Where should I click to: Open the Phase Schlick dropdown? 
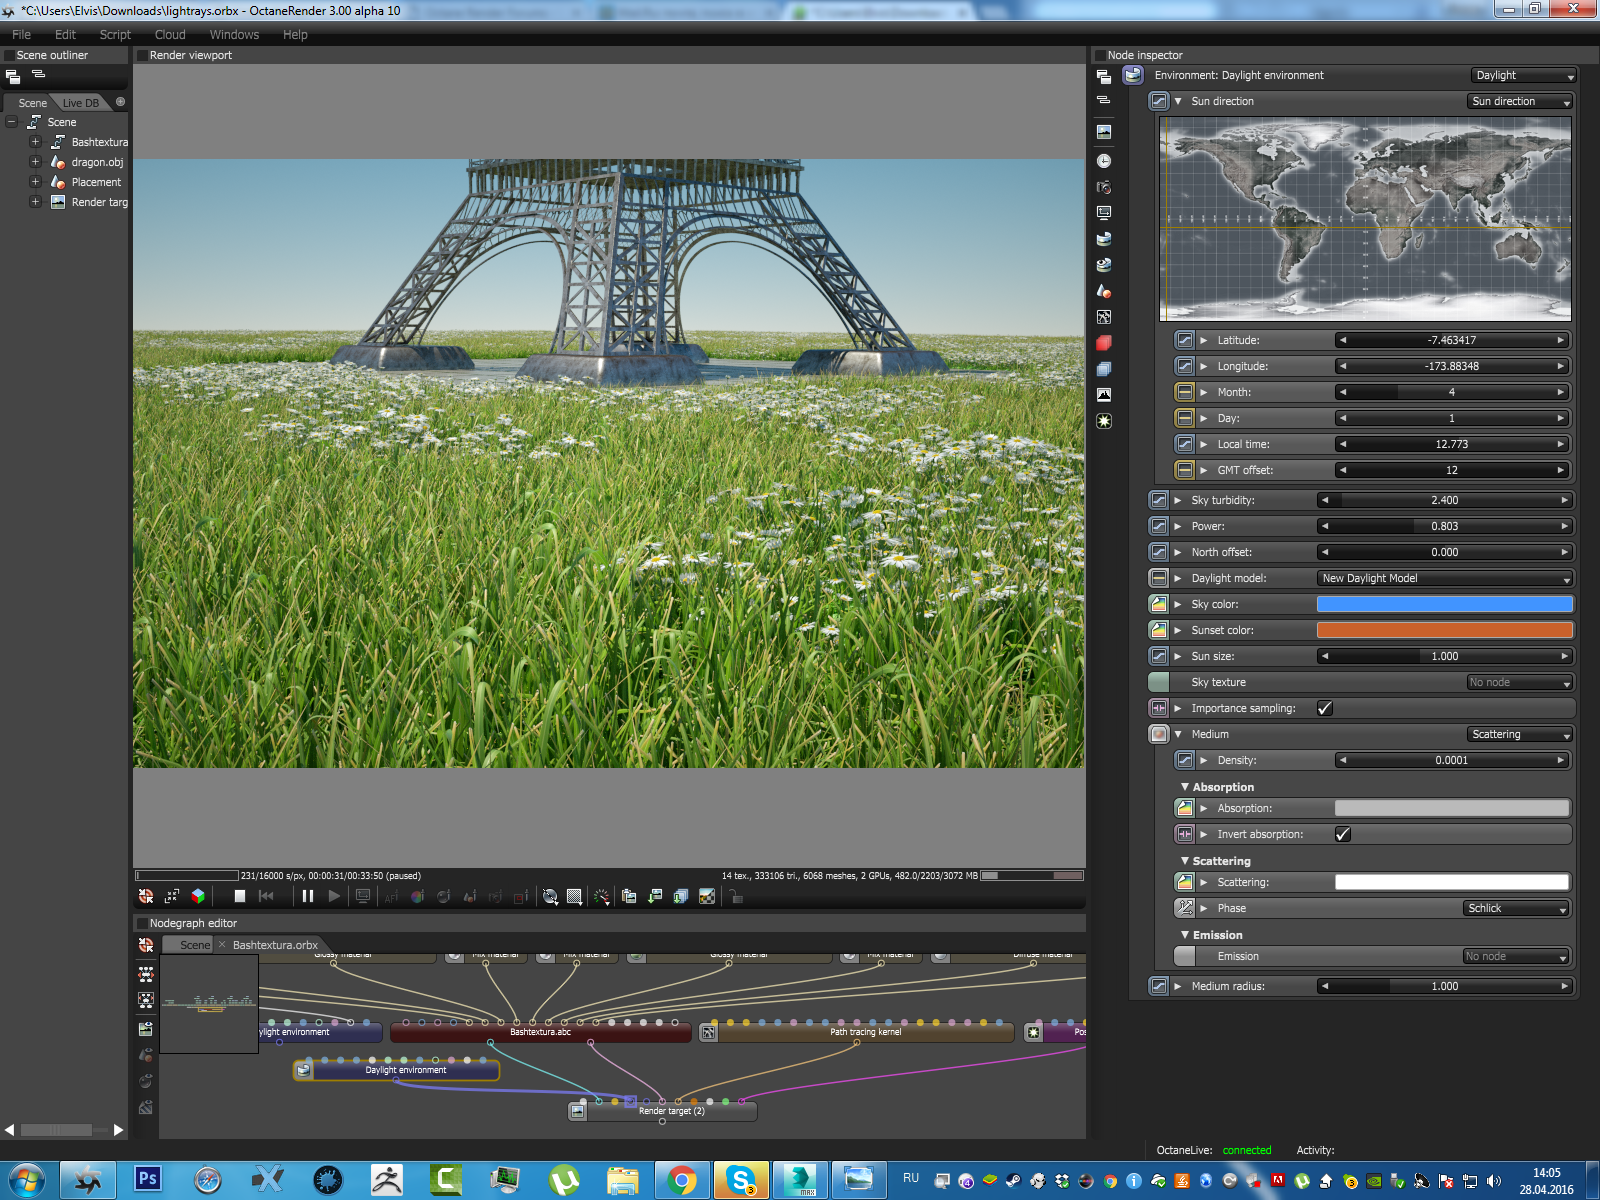1516,908
